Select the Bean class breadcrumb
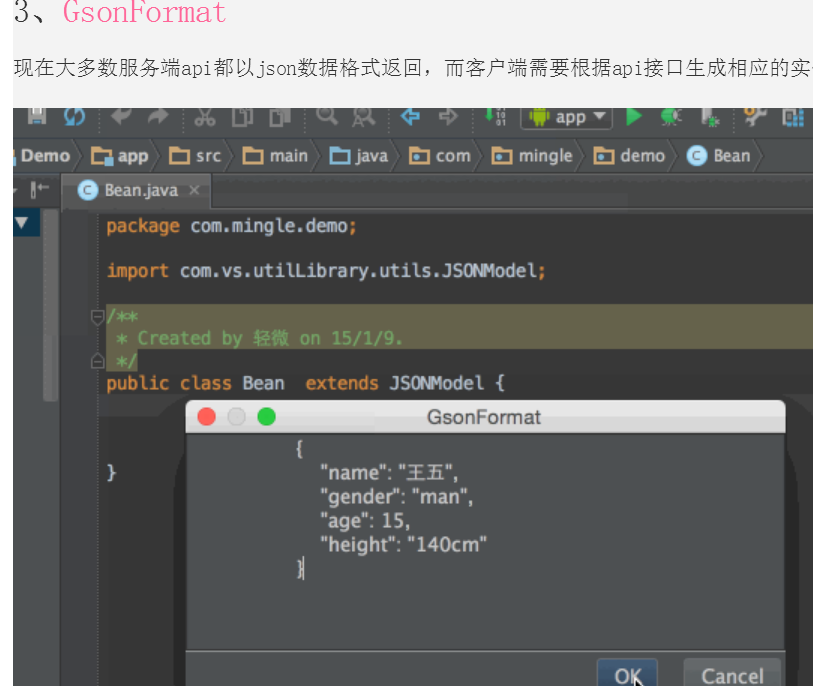Screen dimensions: 813x686 pos(719,156)
